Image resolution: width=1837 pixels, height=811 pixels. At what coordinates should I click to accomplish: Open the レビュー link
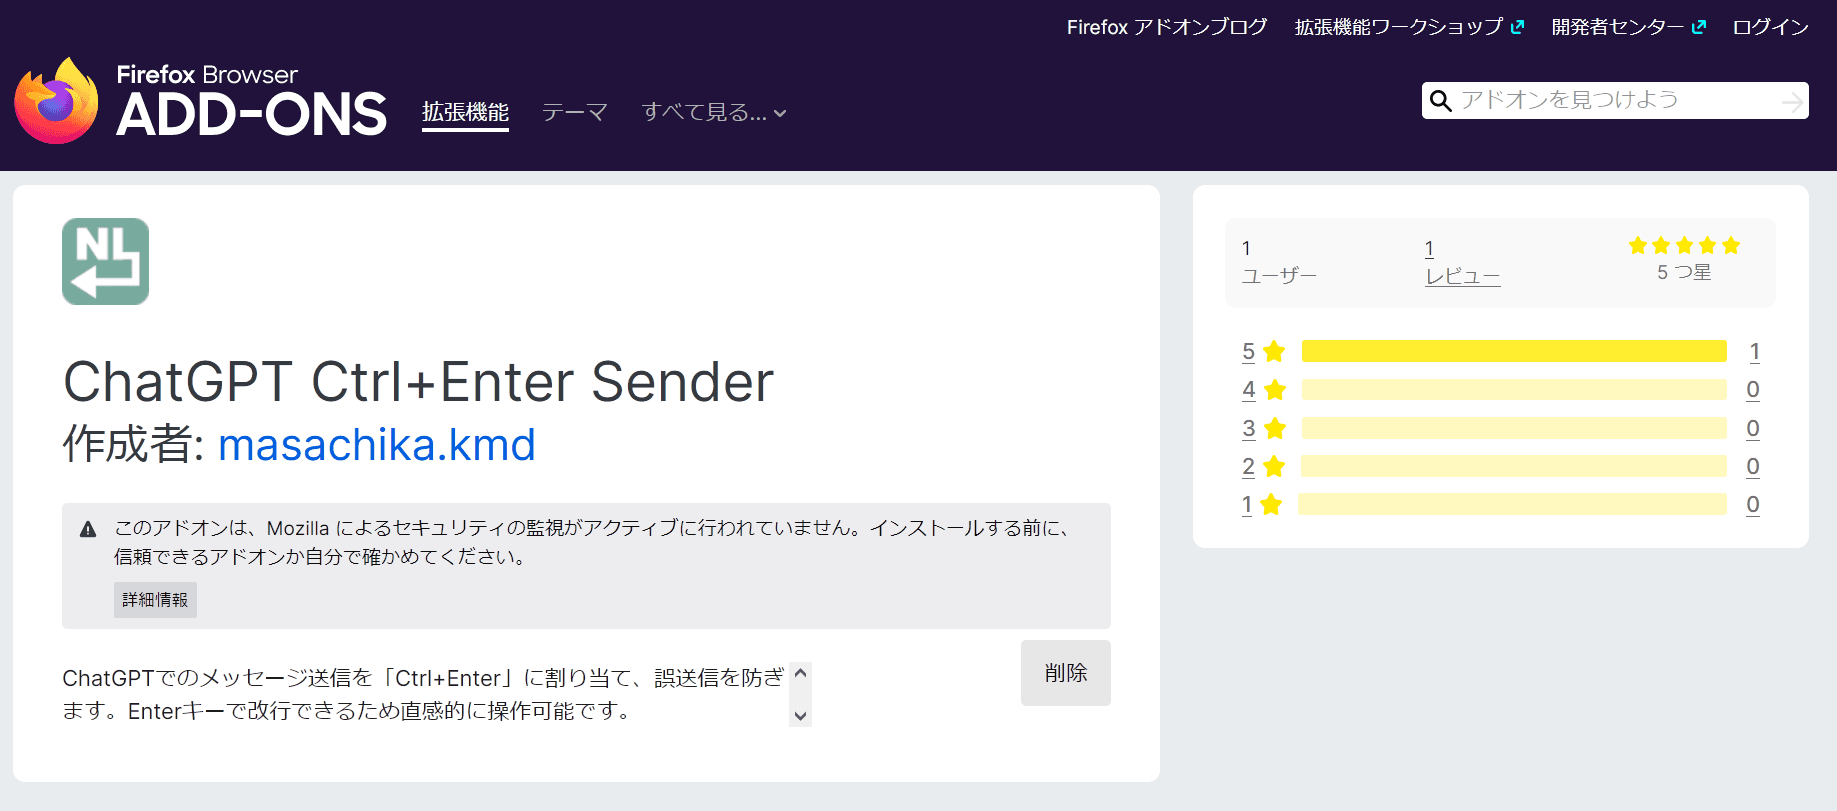point(1463,277)
